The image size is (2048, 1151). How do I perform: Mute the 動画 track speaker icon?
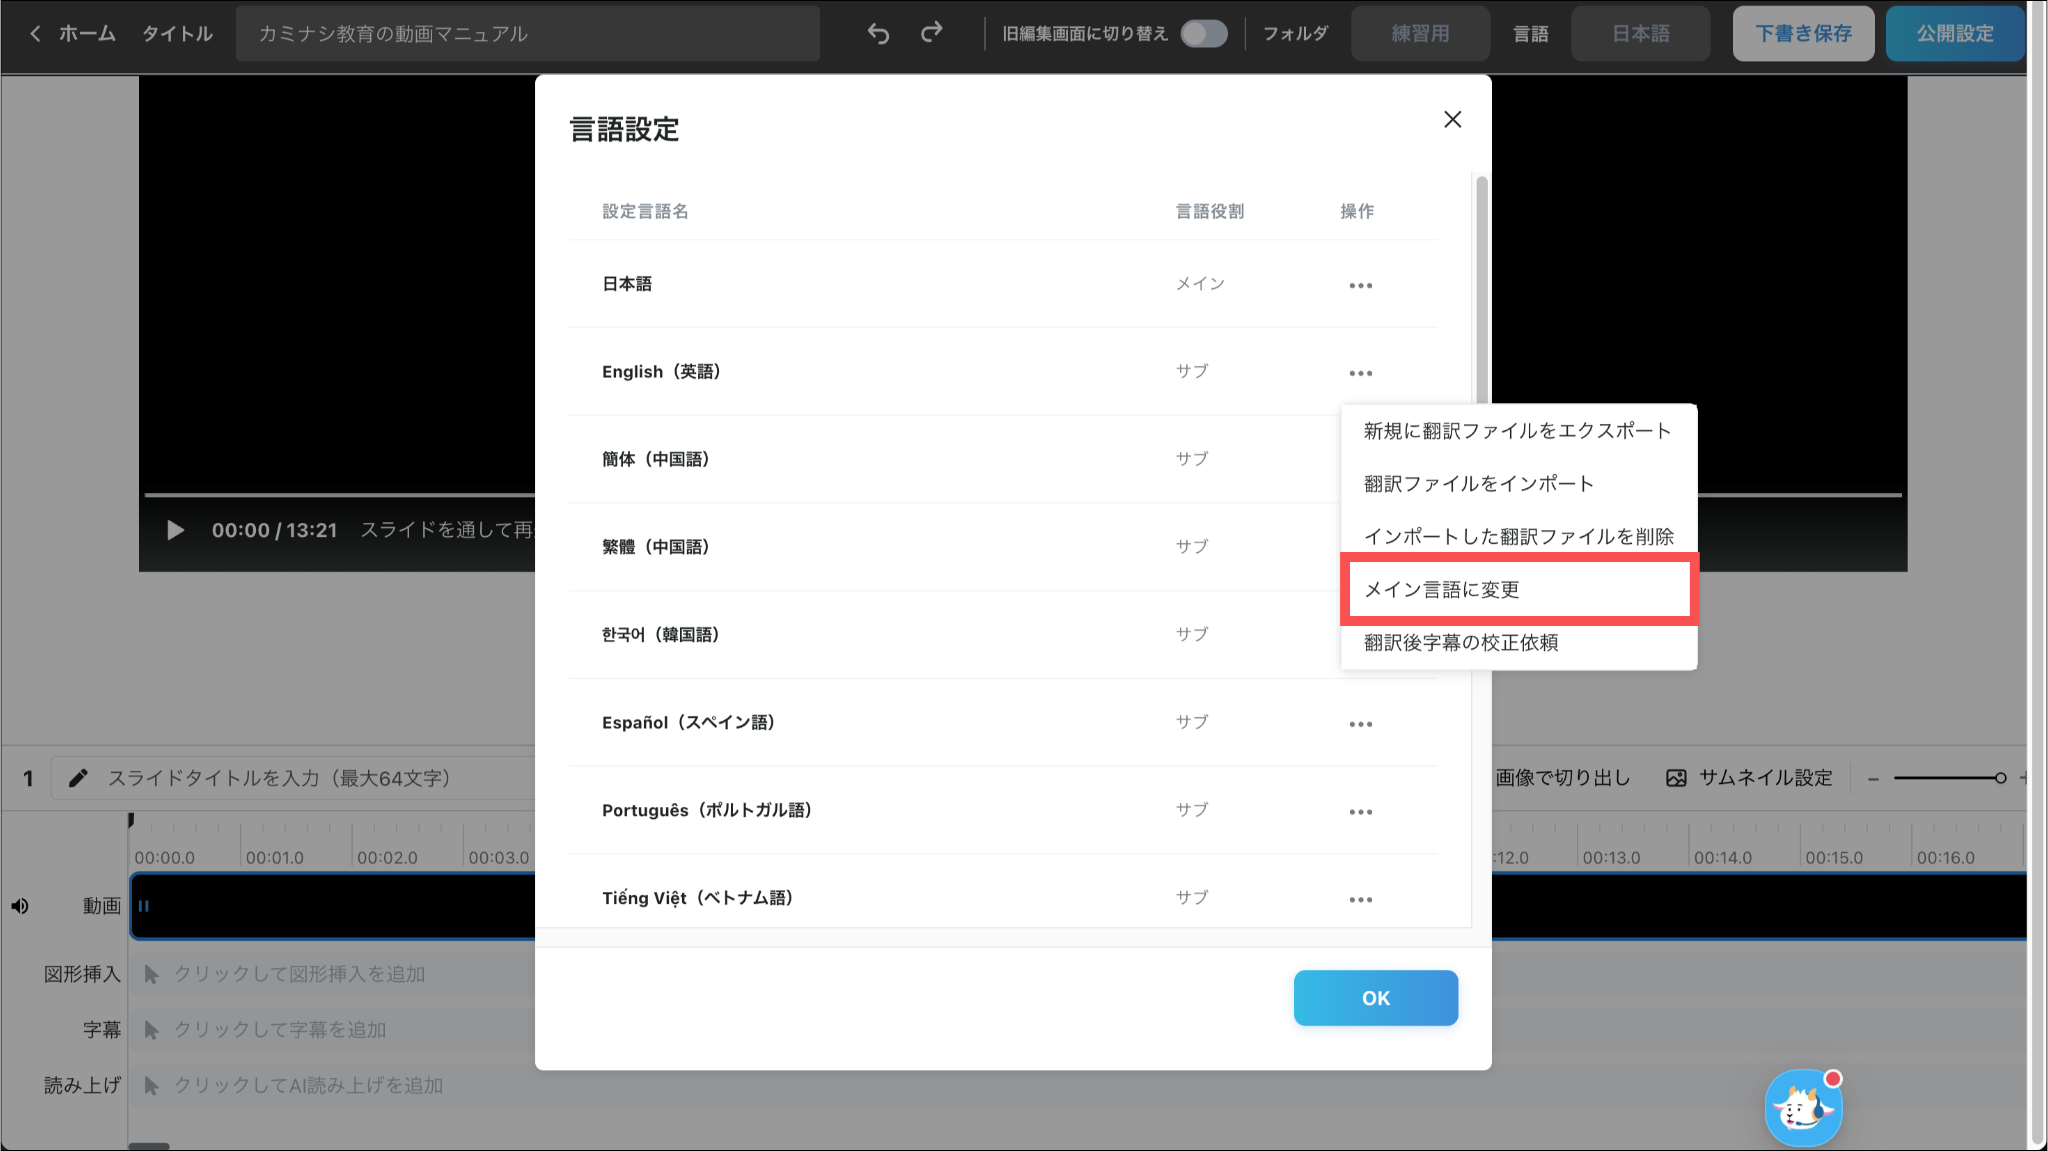point(20,906)
